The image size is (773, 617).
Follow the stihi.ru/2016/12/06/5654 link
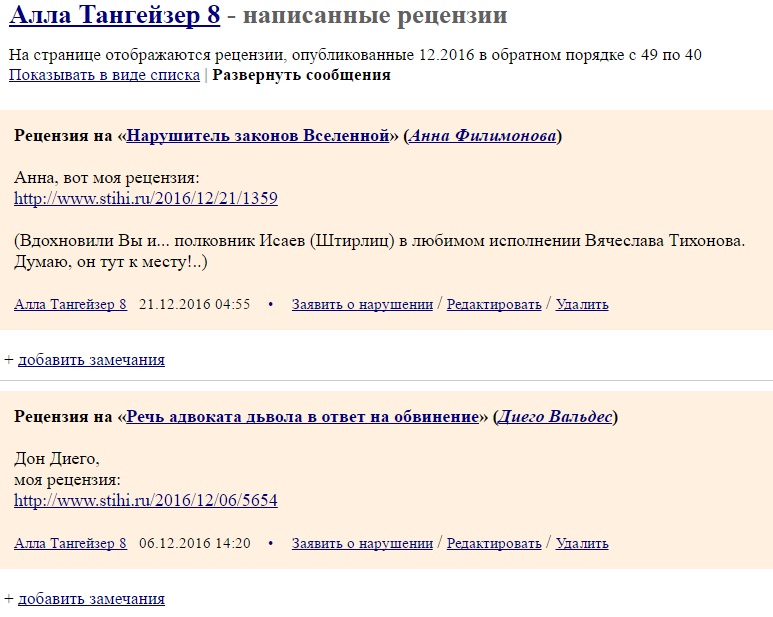146,501
